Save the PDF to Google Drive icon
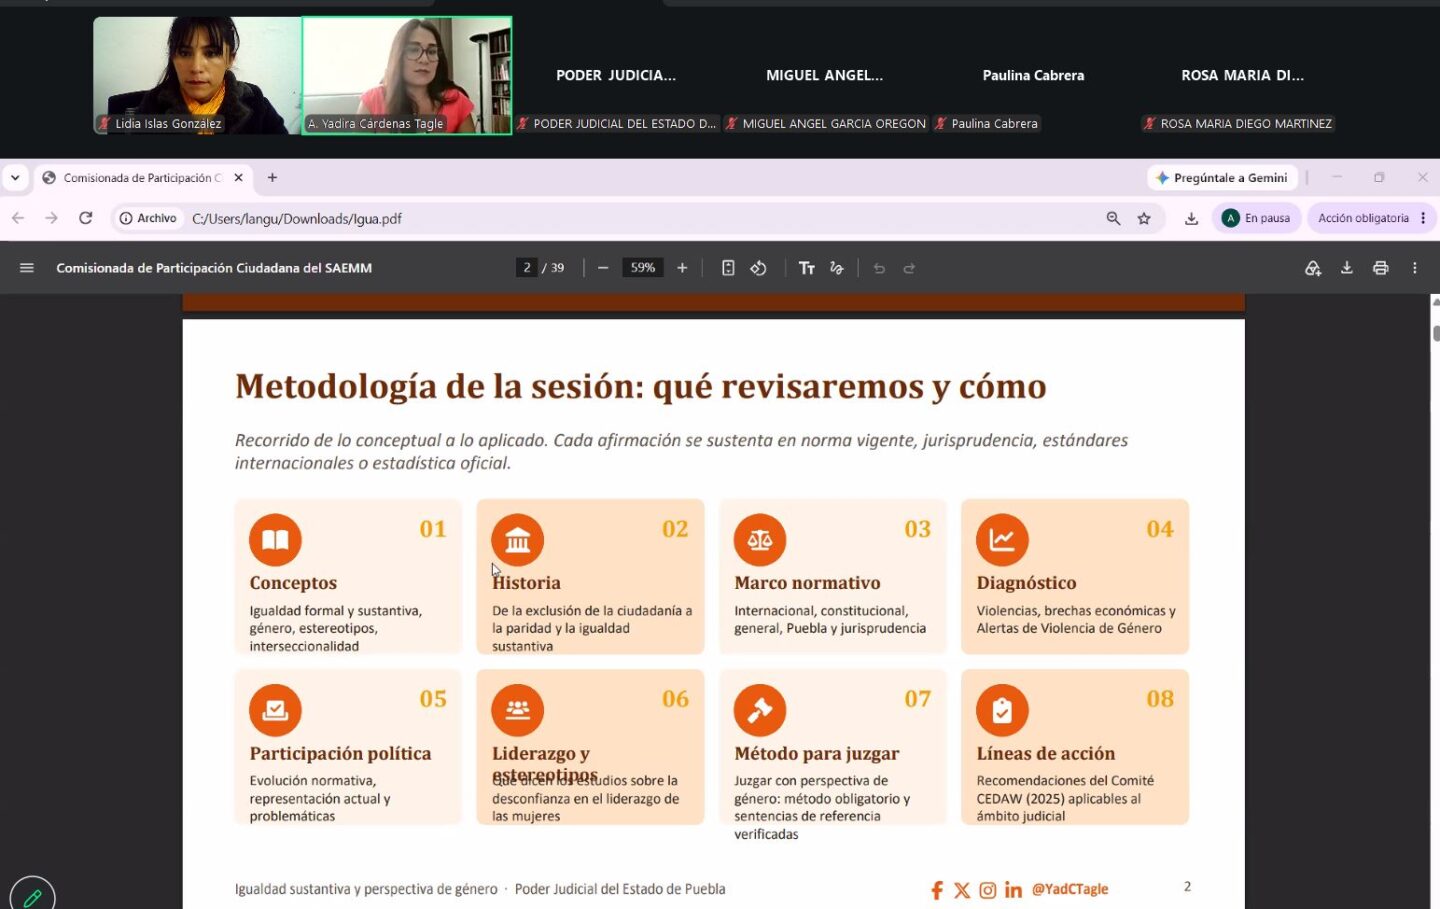Viewport: 1440px width, 909px height. click(x=1313, y=268)
